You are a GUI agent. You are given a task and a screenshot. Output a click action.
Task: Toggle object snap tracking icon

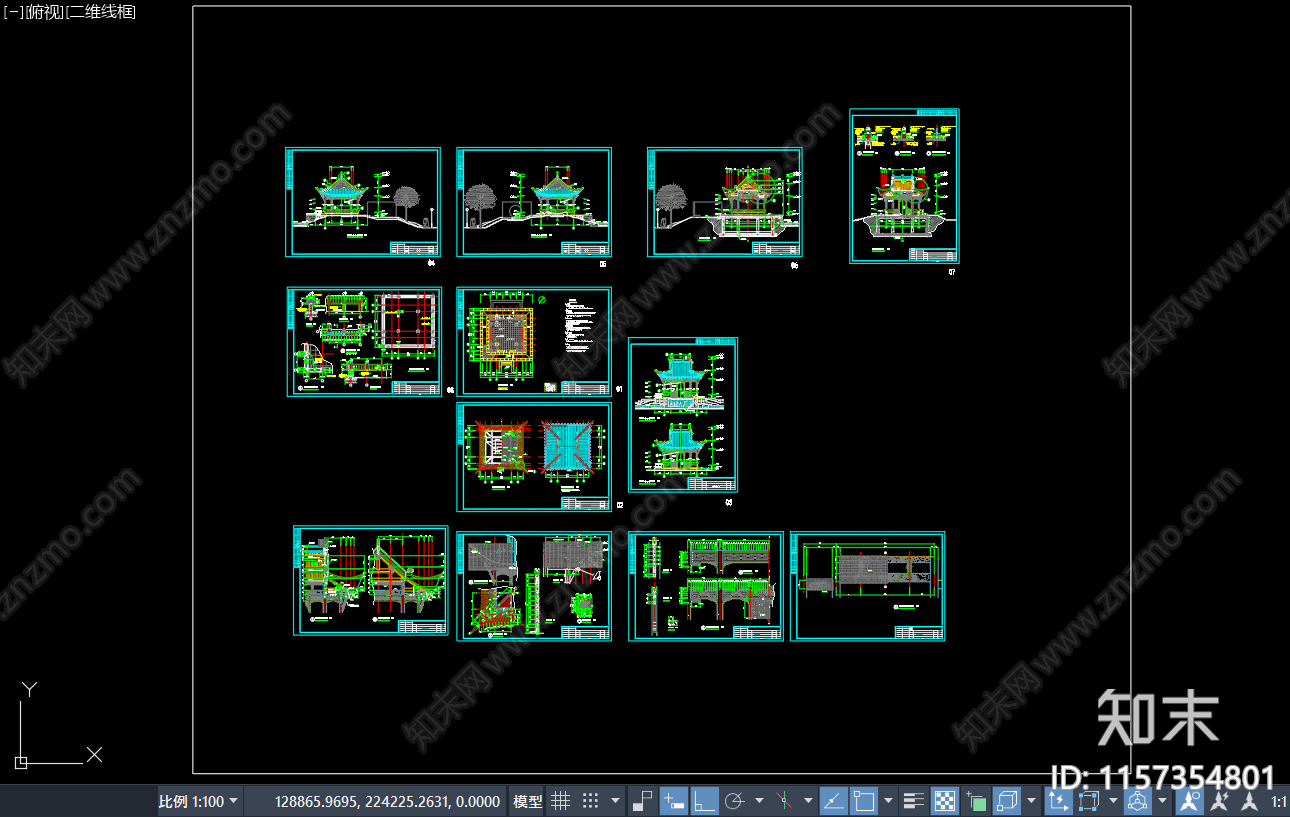(834, 801)
